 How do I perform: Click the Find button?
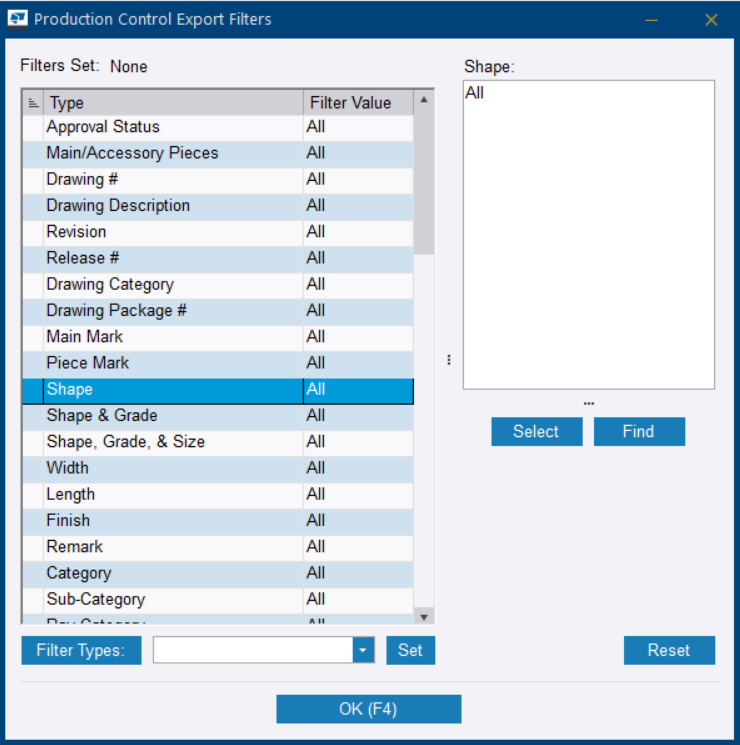coord(639,431)
